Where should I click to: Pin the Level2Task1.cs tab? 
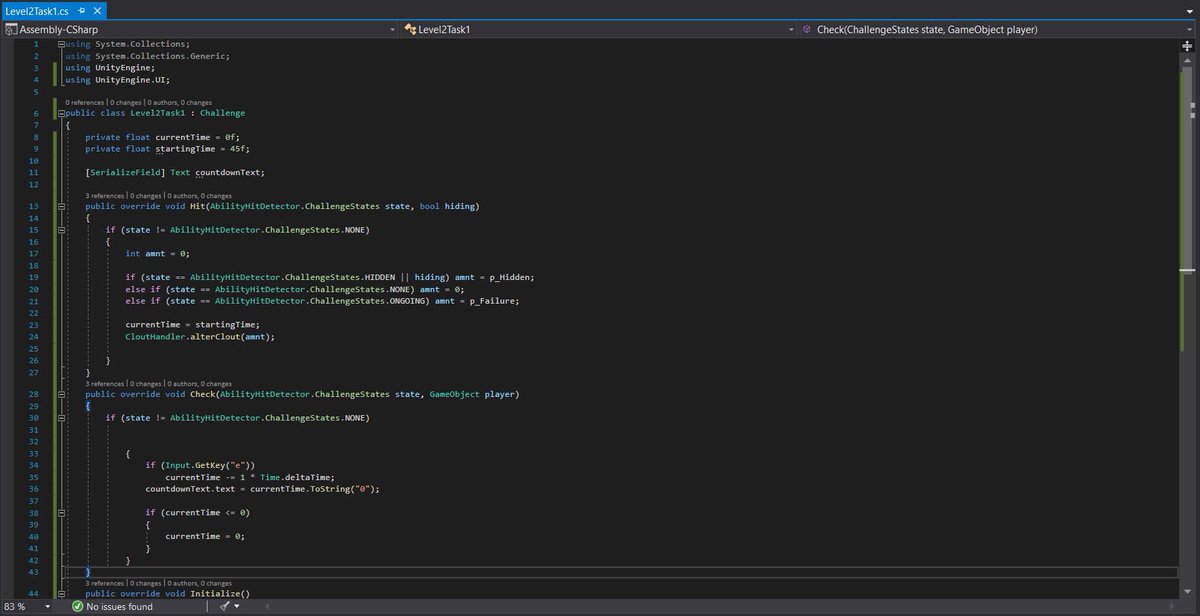coord(81,9)
